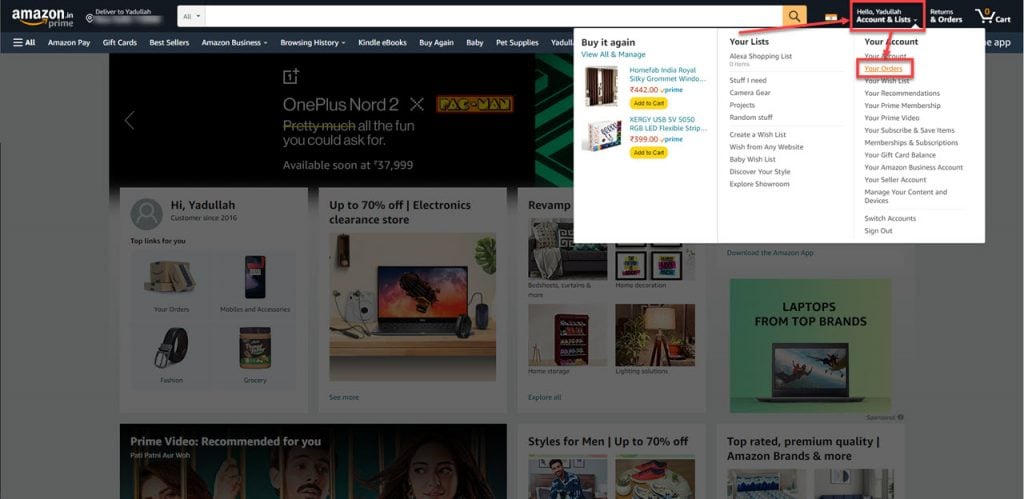Click Explore all under Revamp card
Image resolution: width=1024 pixels, height=499 pixels.
pyautogui.click(x=545, y=397)
